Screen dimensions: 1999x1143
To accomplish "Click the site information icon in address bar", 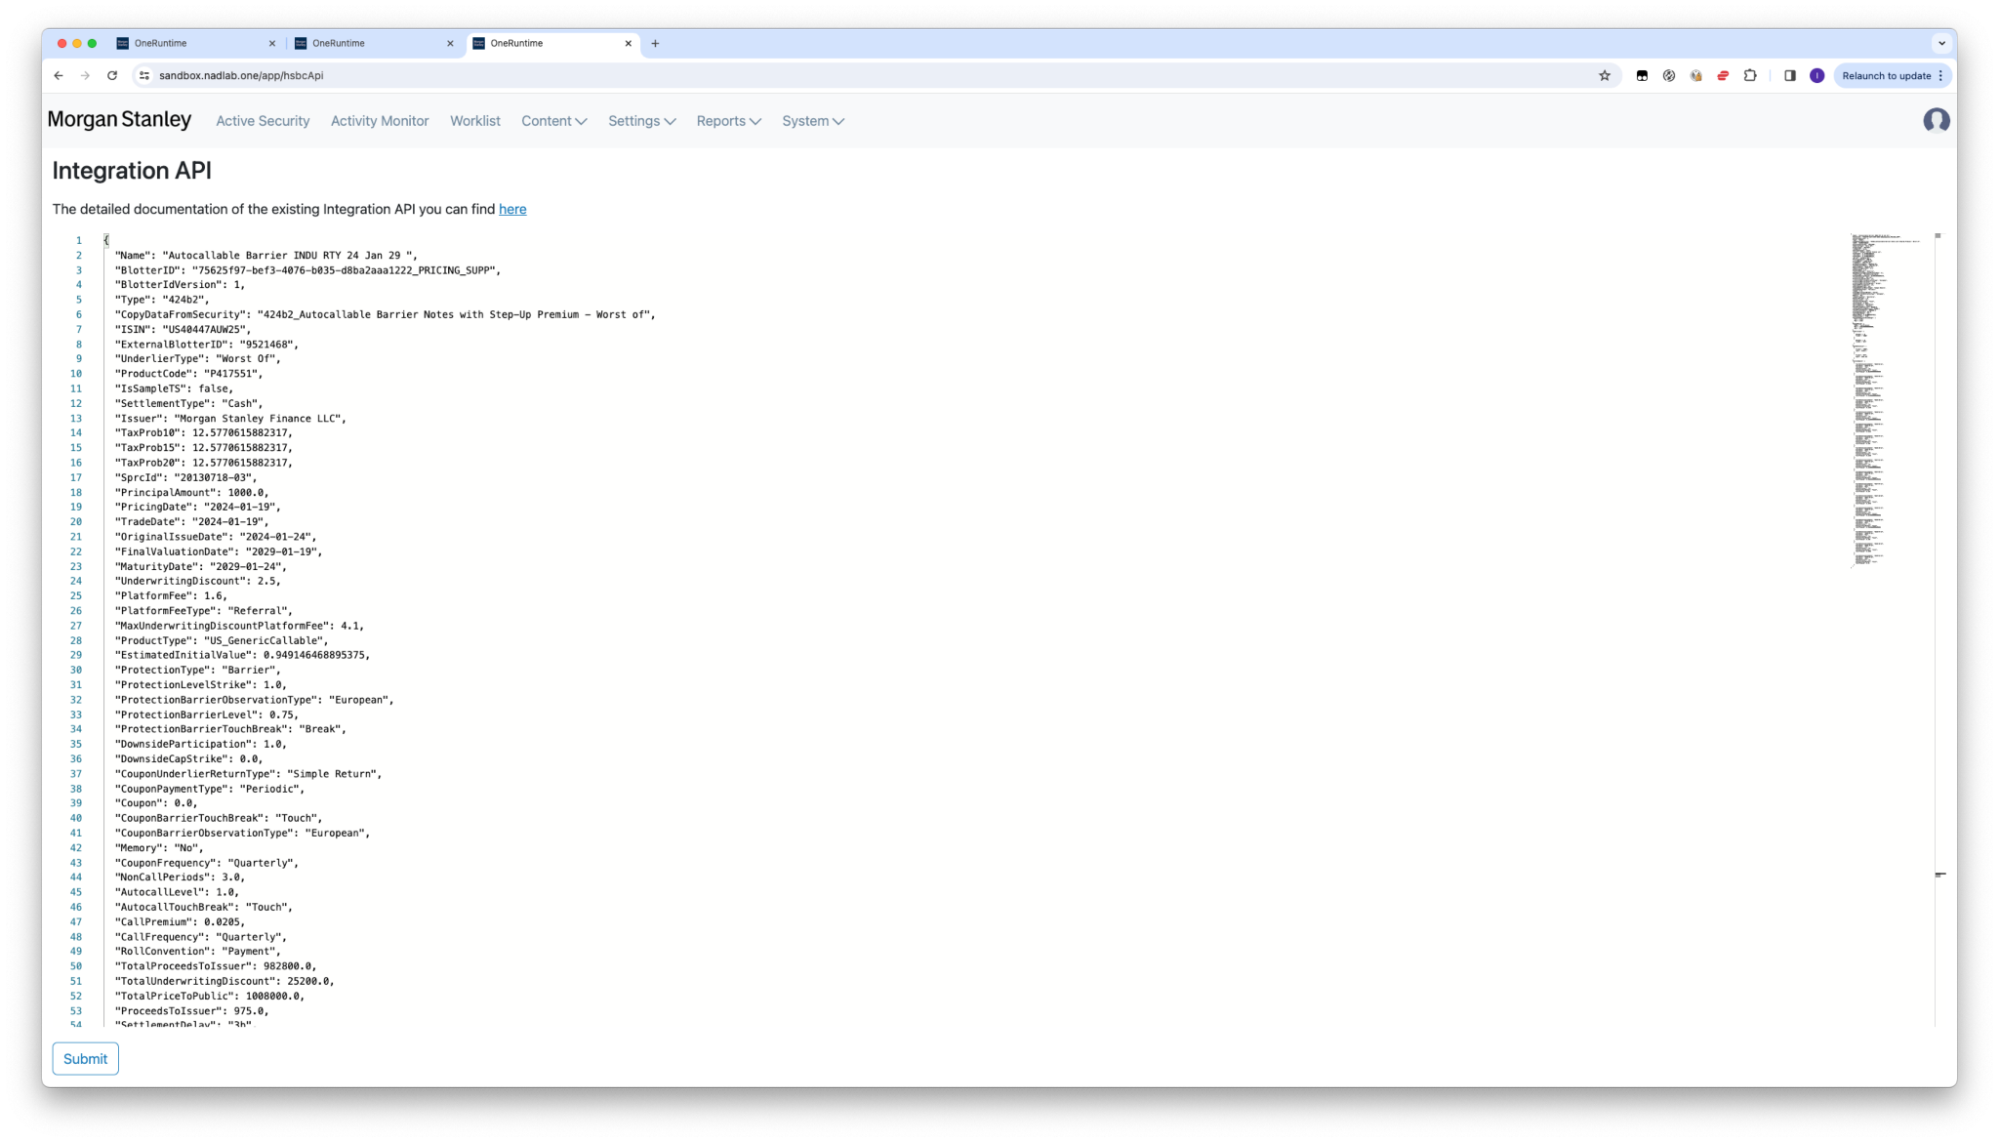I will click(x=144, y=76).
